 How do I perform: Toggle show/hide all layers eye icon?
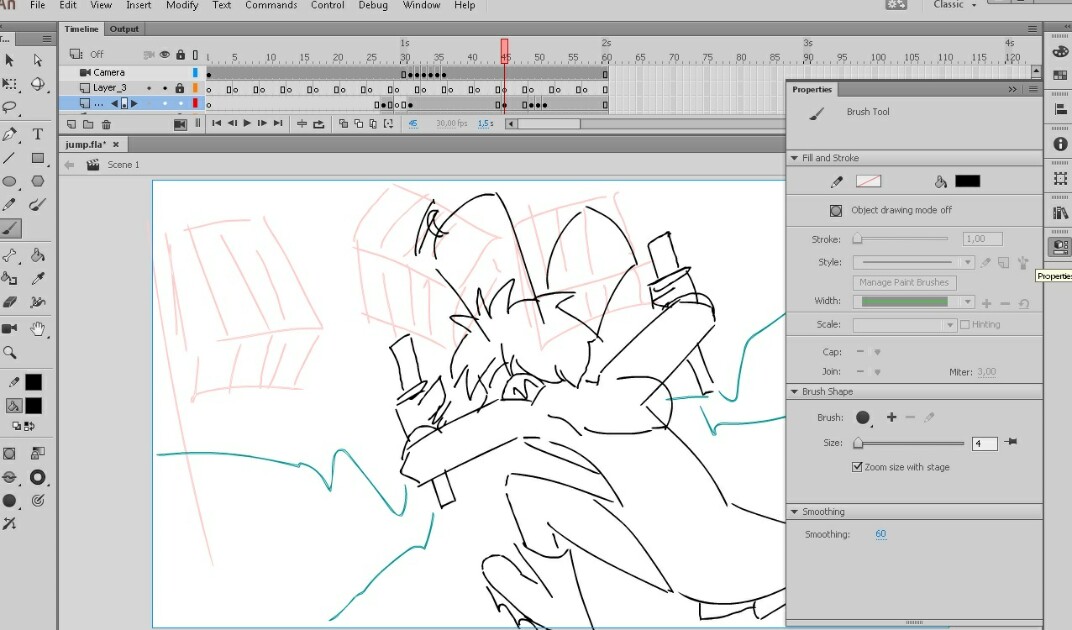pyautogui.click(x=165, y=55)
